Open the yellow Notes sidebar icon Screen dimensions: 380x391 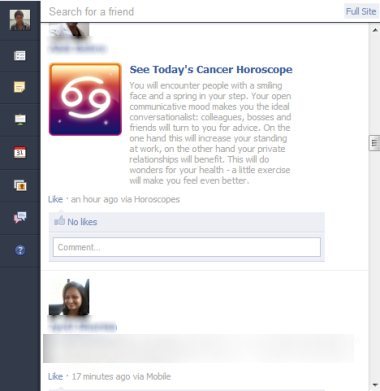20,87
